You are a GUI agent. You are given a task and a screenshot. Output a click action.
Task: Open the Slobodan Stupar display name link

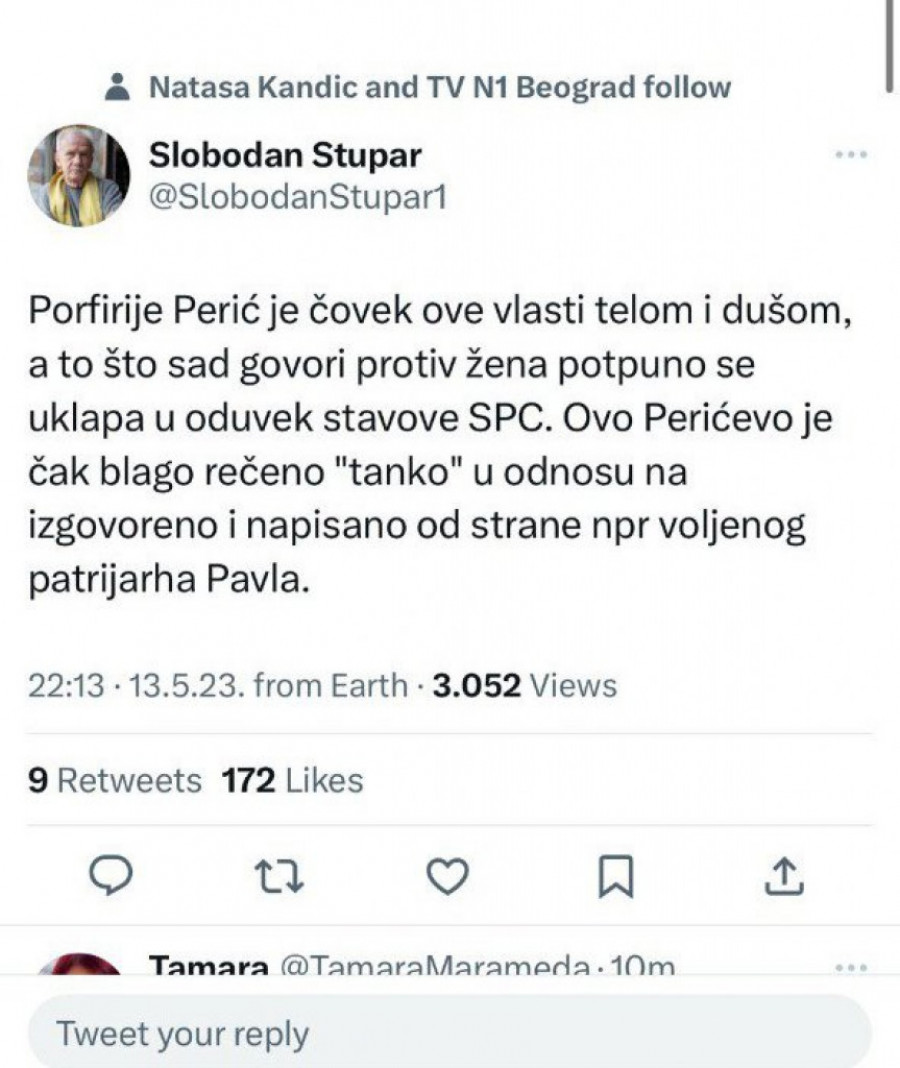[285, 155]
